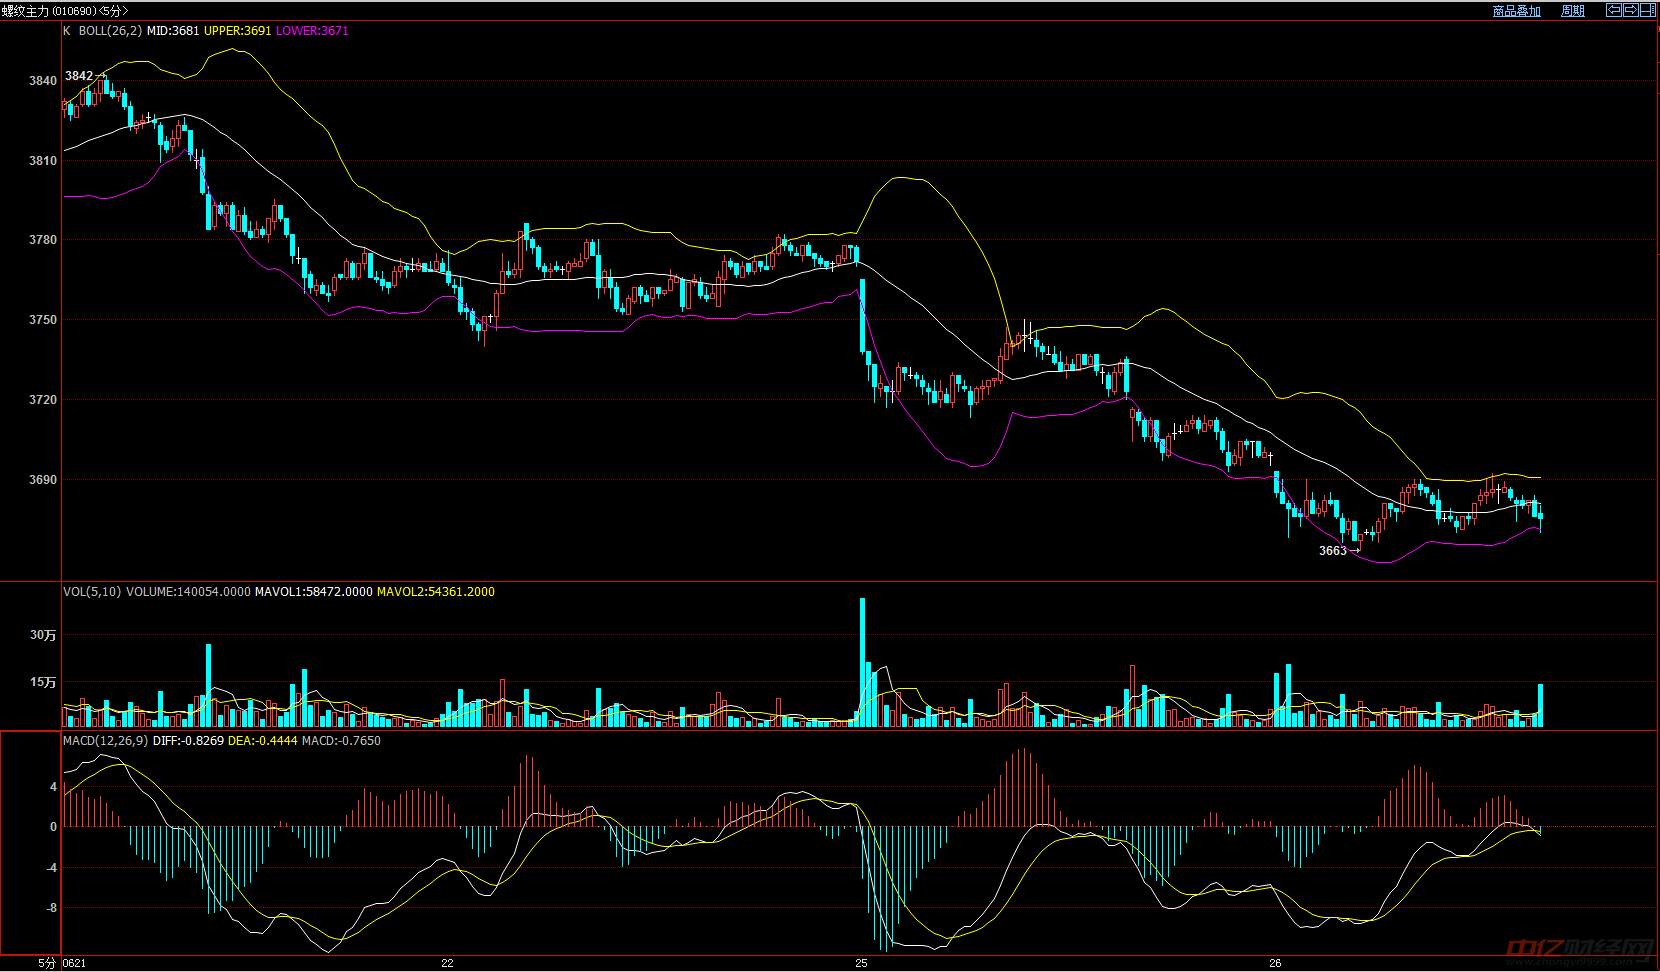
Task: Click the -8 MACD axis label
Action: pyautogui.click(x=51, y=908)
